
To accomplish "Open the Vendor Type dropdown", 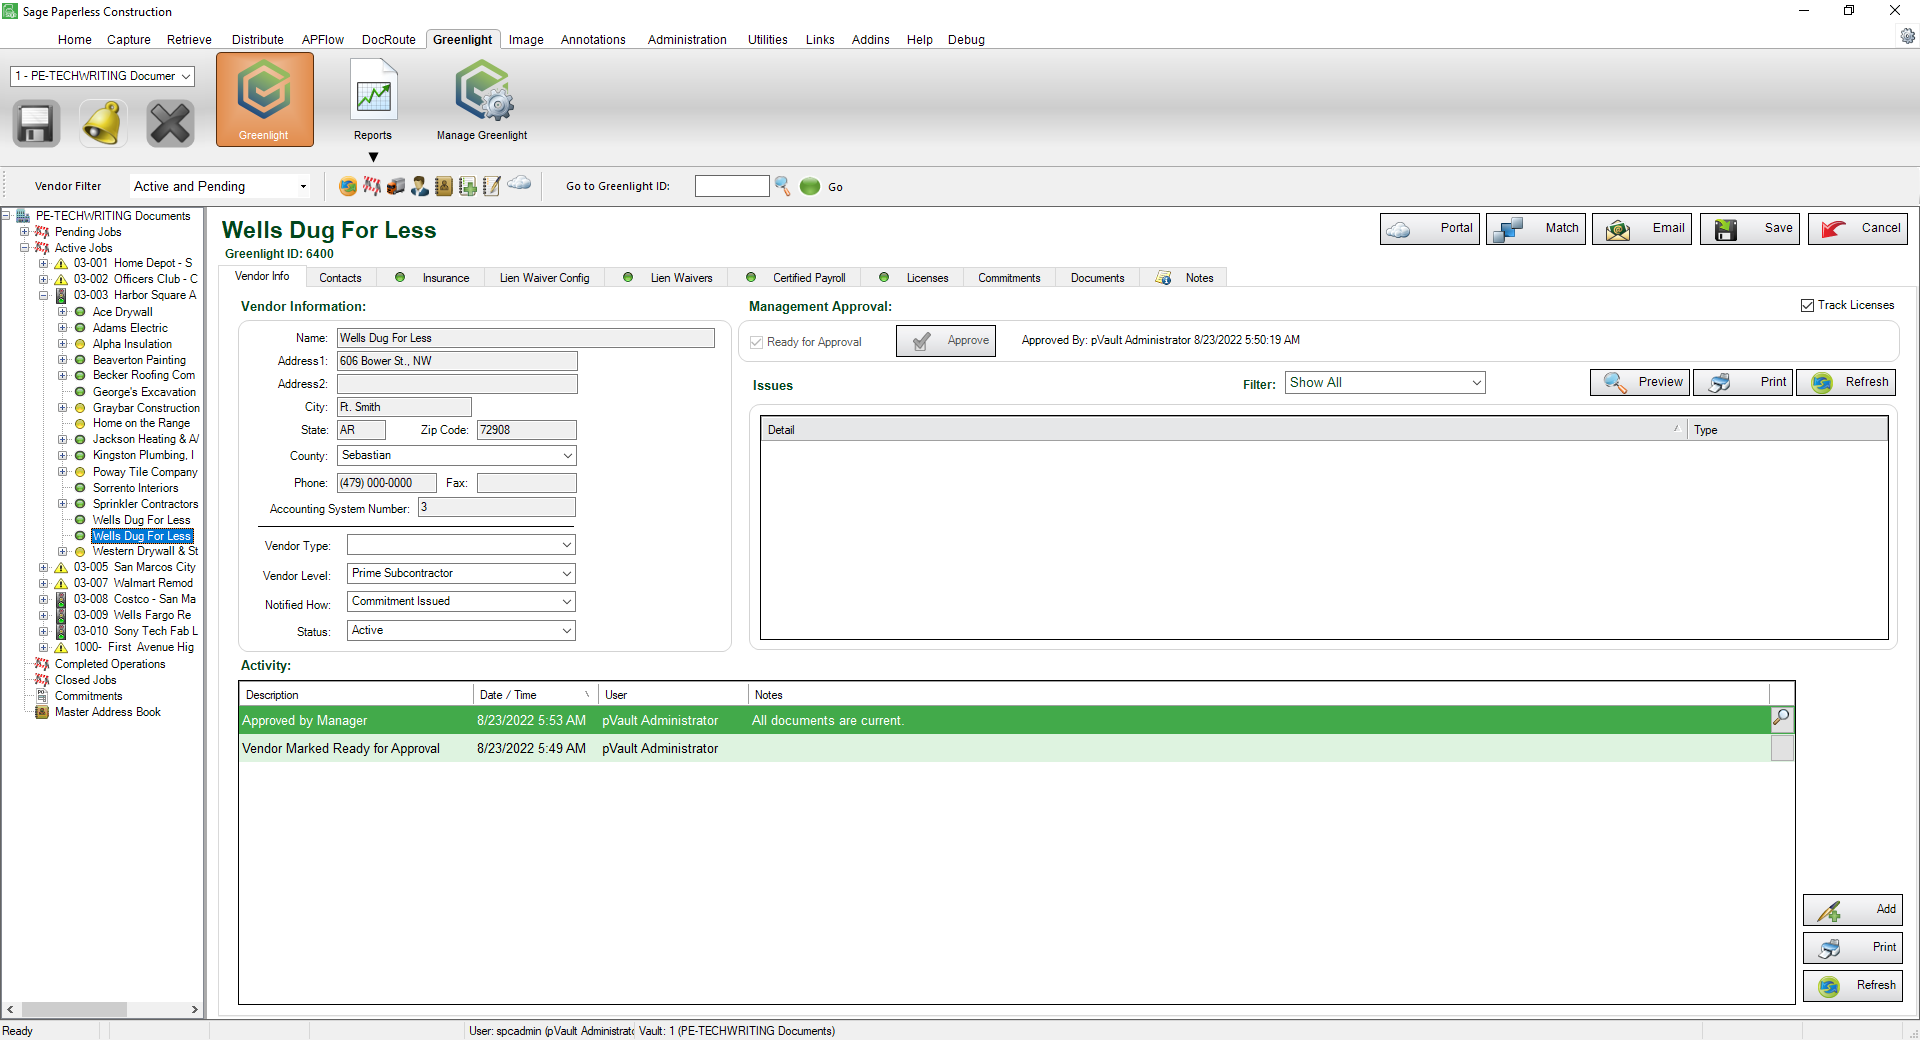I will [461, 545].
